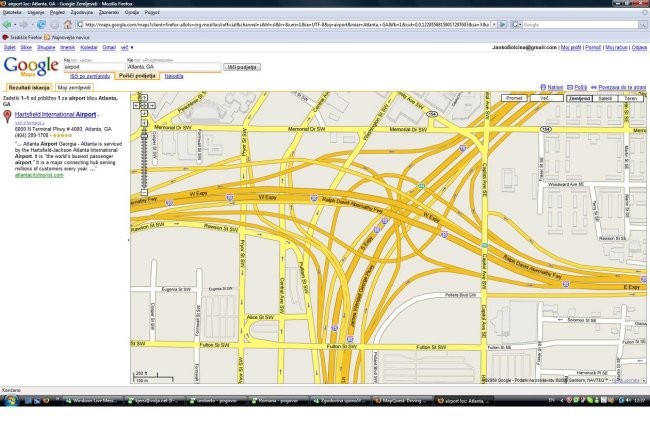Open the 'Moj račun' link
Image resolution: width=650 pixels, height=446 pixels.
[616, 48]
